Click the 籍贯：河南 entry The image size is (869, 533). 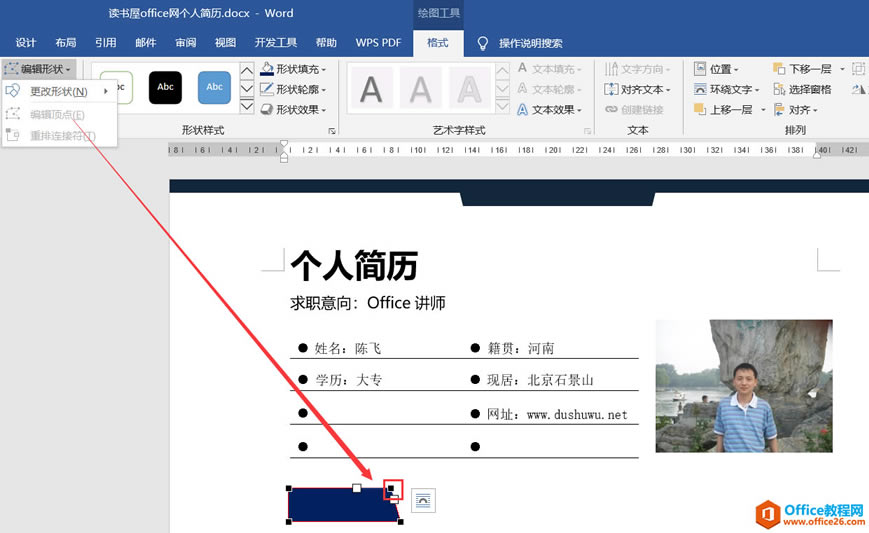[520, 348]
